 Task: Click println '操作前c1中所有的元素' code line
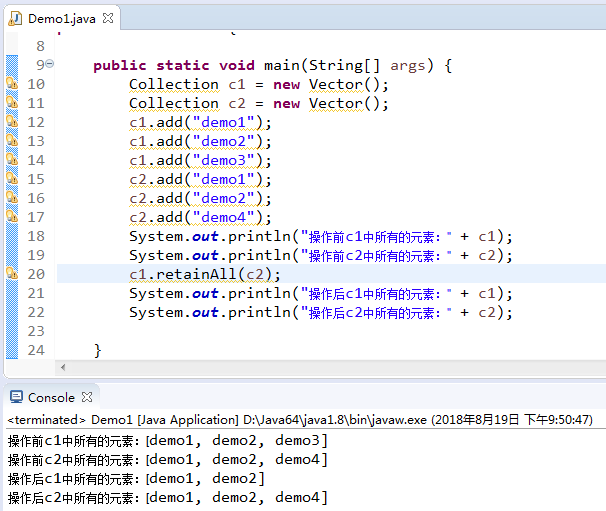(x=321, y=236)
